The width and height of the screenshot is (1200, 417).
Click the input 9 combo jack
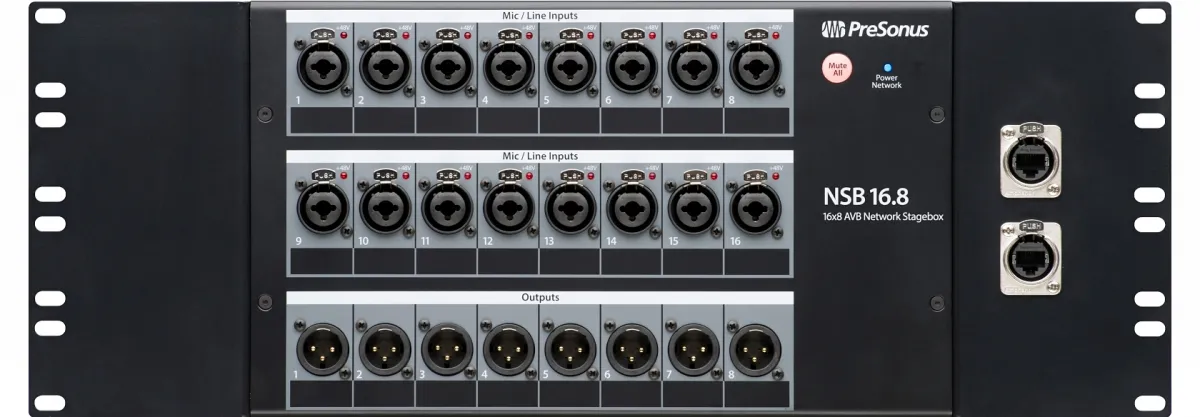[x=323, y=211]
